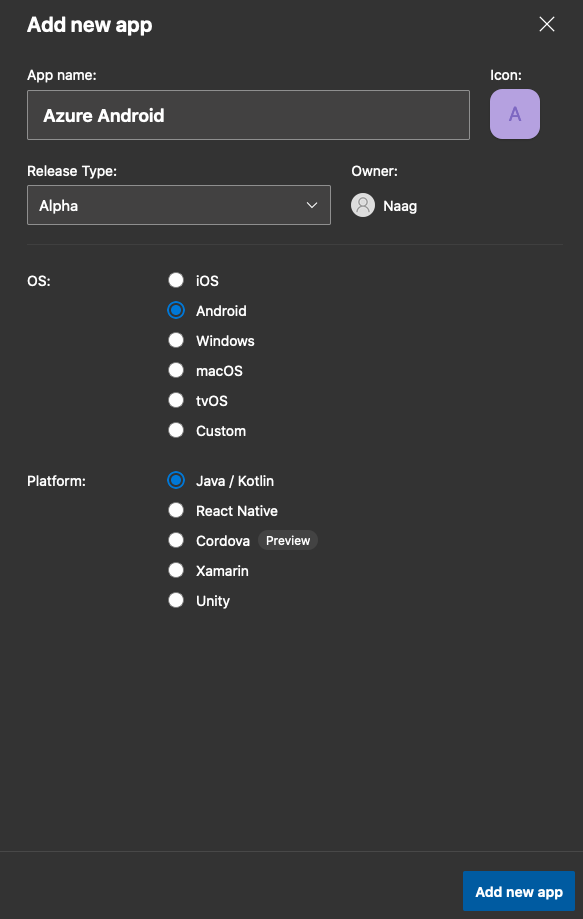Select the Android OS option

pyautogui.click(x=176, y=310)
